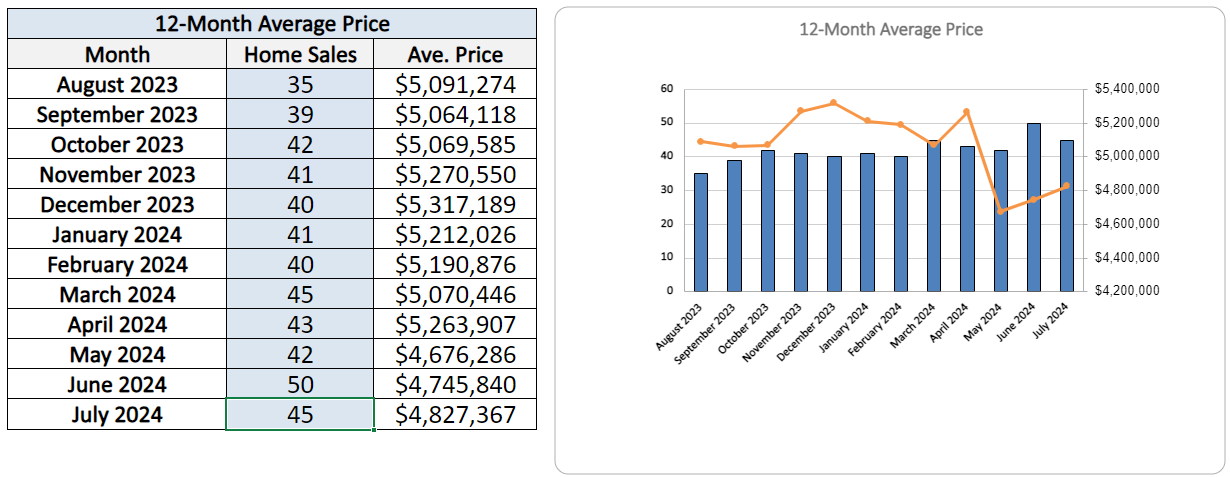Screen dimensions: 1230x477
Task: Select the 'March 2024' month cell
Action: coord(117,294)
